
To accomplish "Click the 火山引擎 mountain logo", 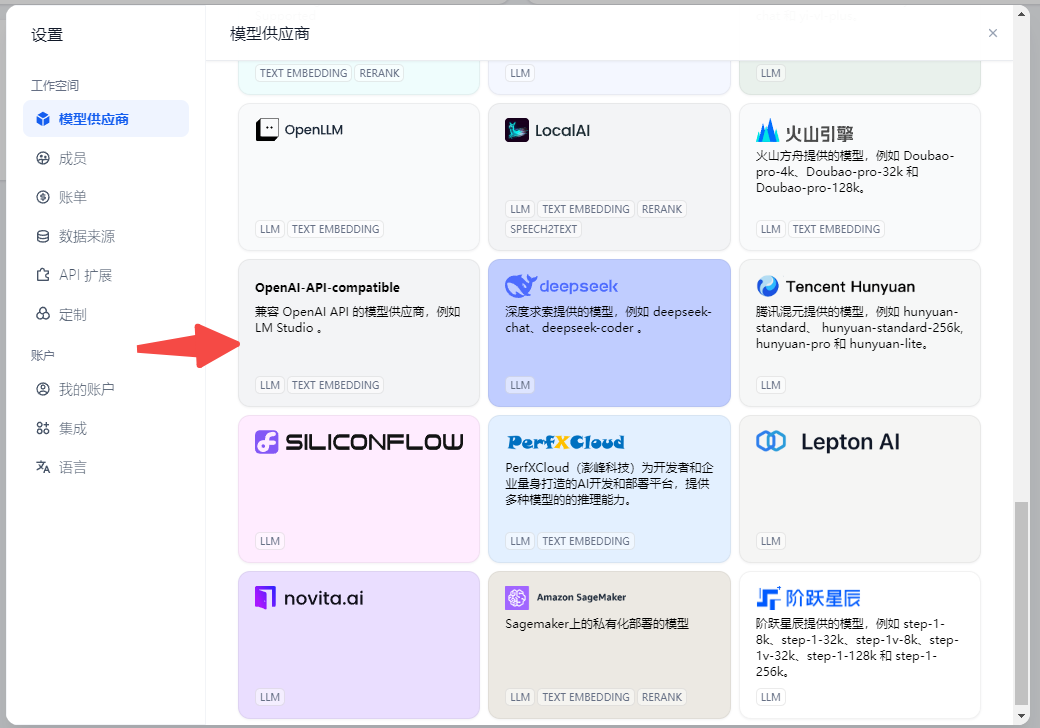I will pyautogui.click(x=767, y=131).
